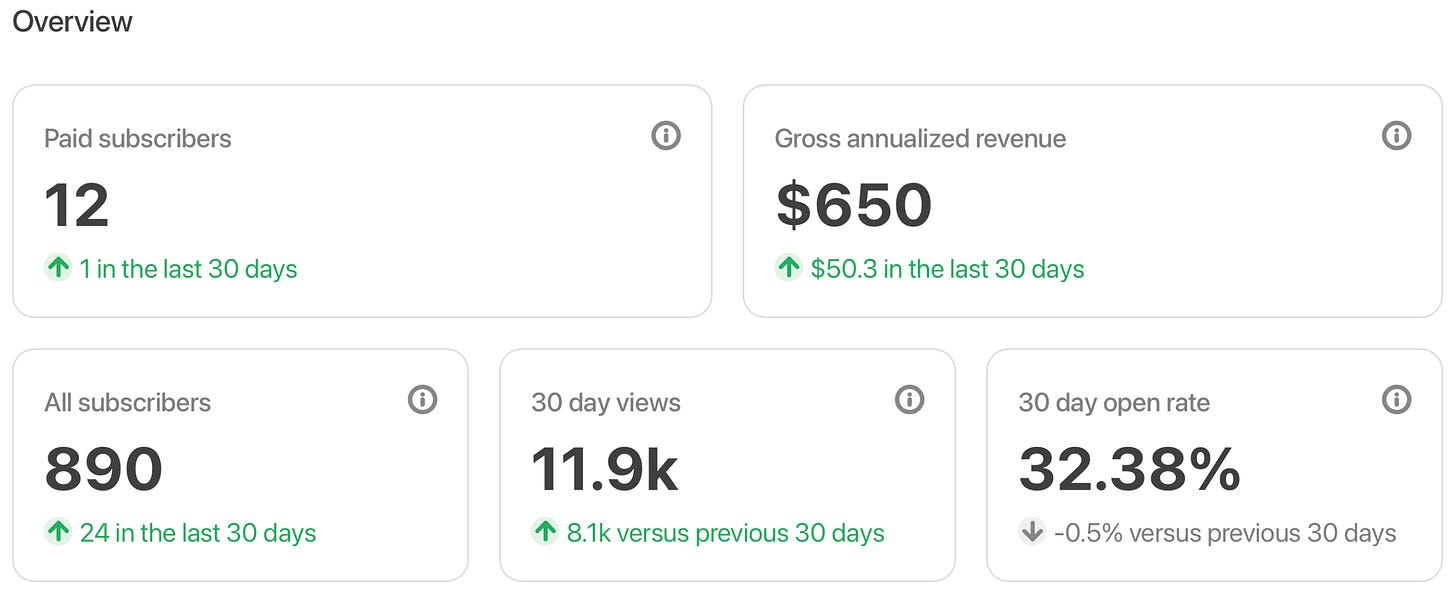Click the 890 subscribers value

[x=104, y=470]
